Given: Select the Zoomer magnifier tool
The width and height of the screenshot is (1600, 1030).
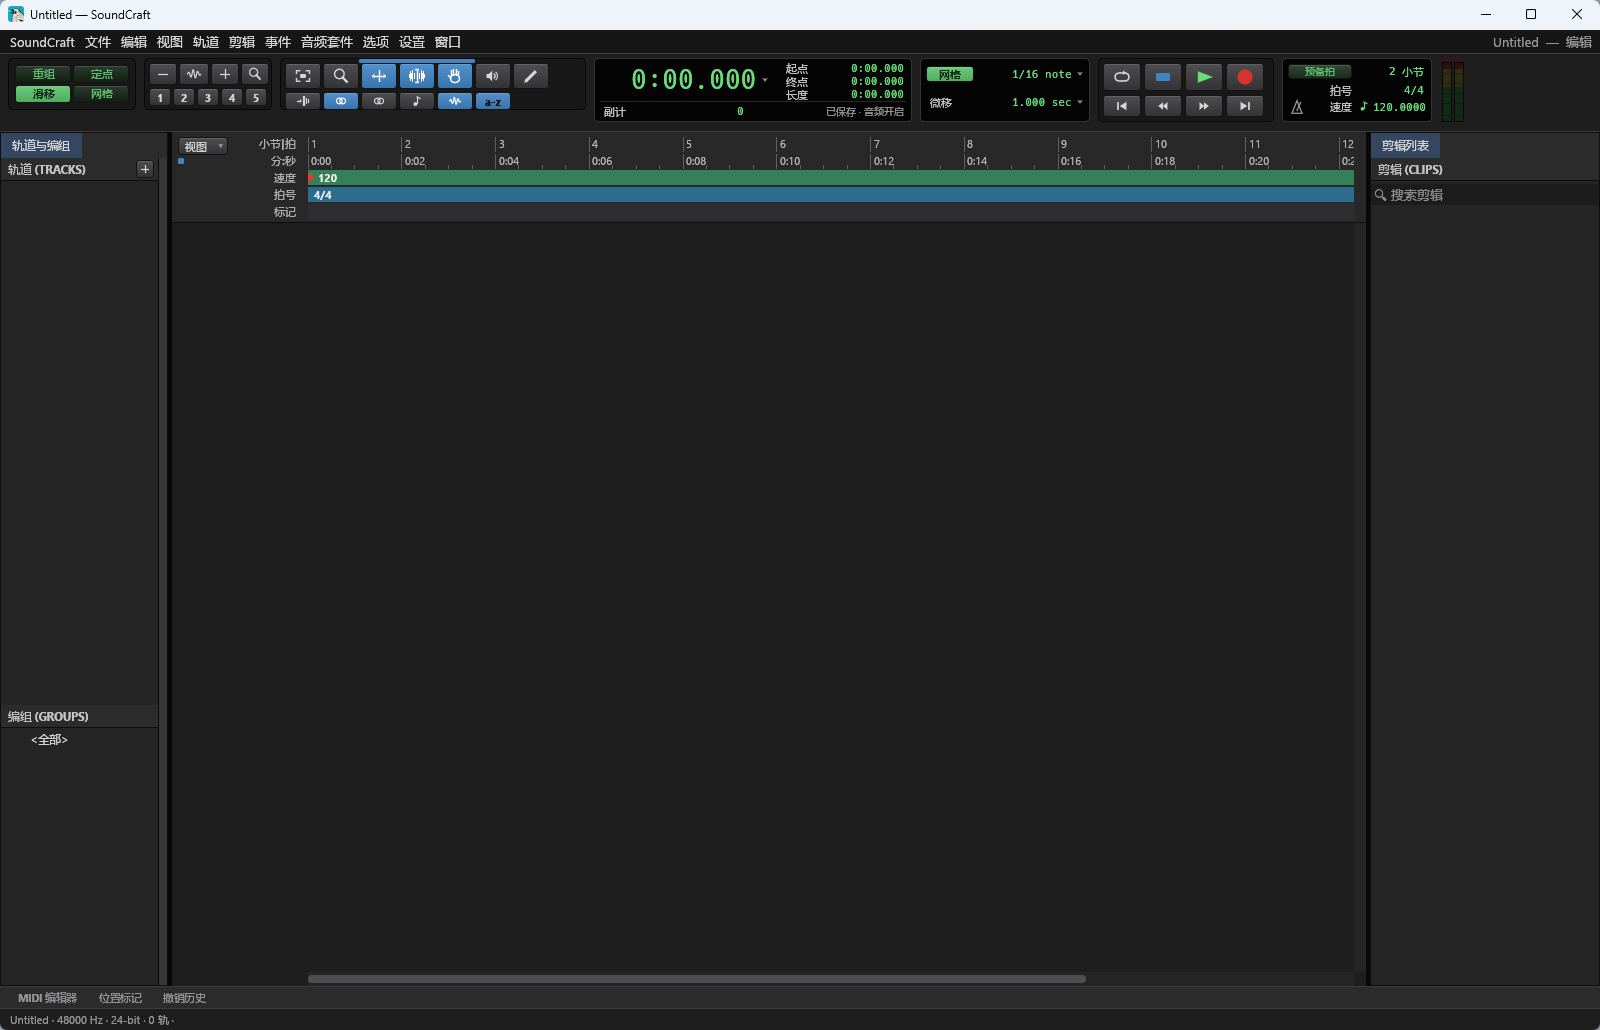Looking at the screenshot, I should [x=341, y=76].
